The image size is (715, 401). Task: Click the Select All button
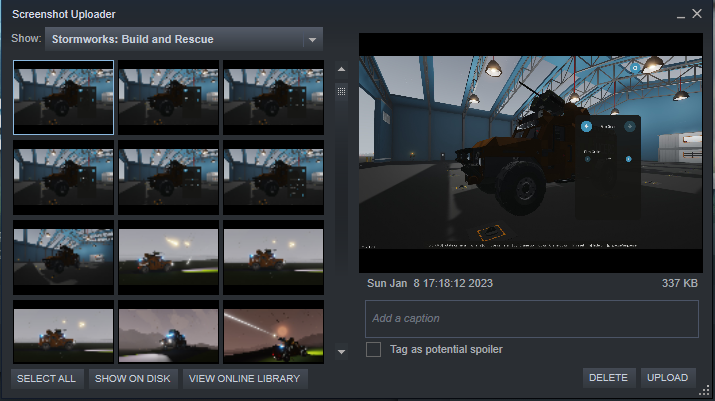point(47,379)
